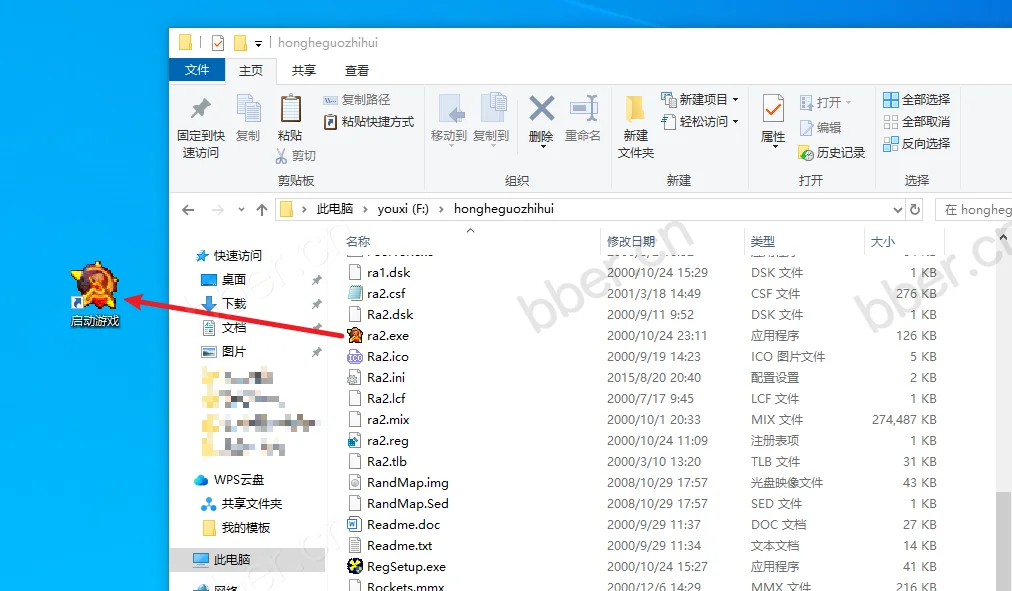This screenshot has width=1012, height=591.
Task: Select 图片 in the navigation pane
Action: (x=224, y=352)
